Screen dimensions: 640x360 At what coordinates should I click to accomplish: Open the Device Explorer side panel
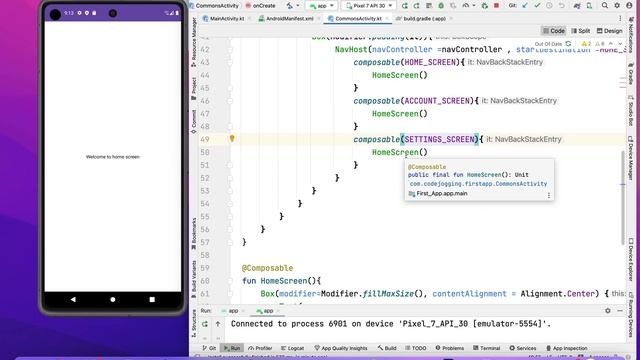pyautogui.click(x=631, y=260)
